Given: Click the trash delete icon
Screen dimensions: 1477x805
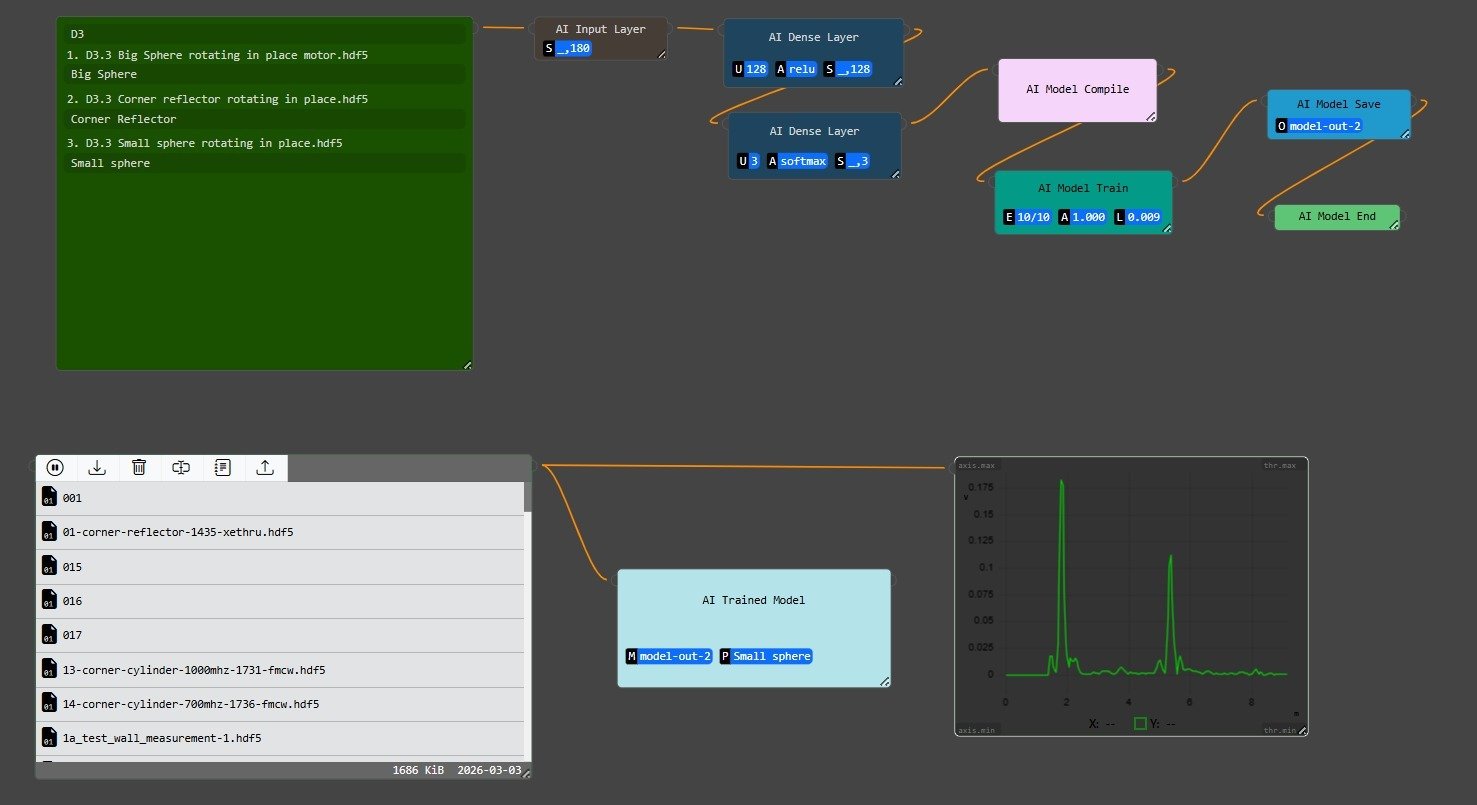Looking at the screenshot, I should (x=139, y=467).
